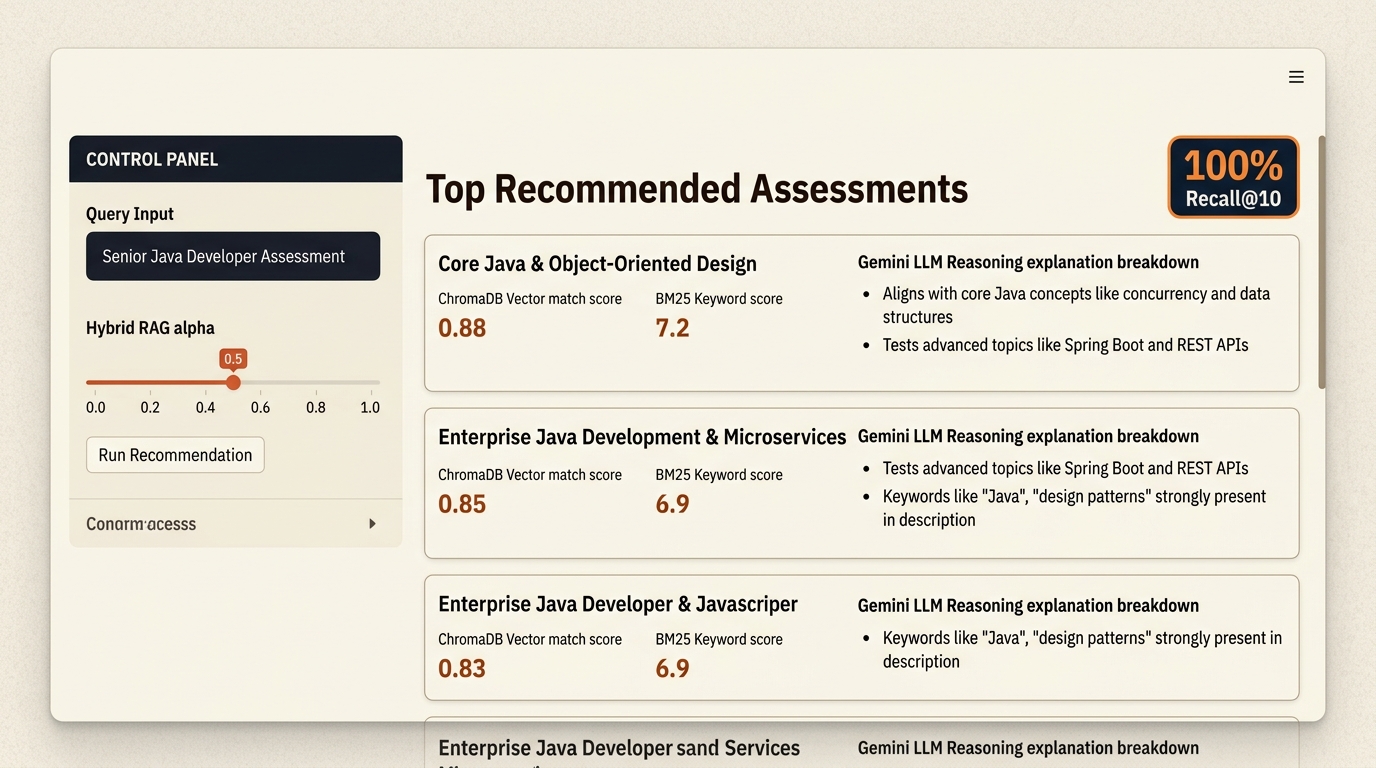Click the 0.85 vector match score

tap(462, 504)
